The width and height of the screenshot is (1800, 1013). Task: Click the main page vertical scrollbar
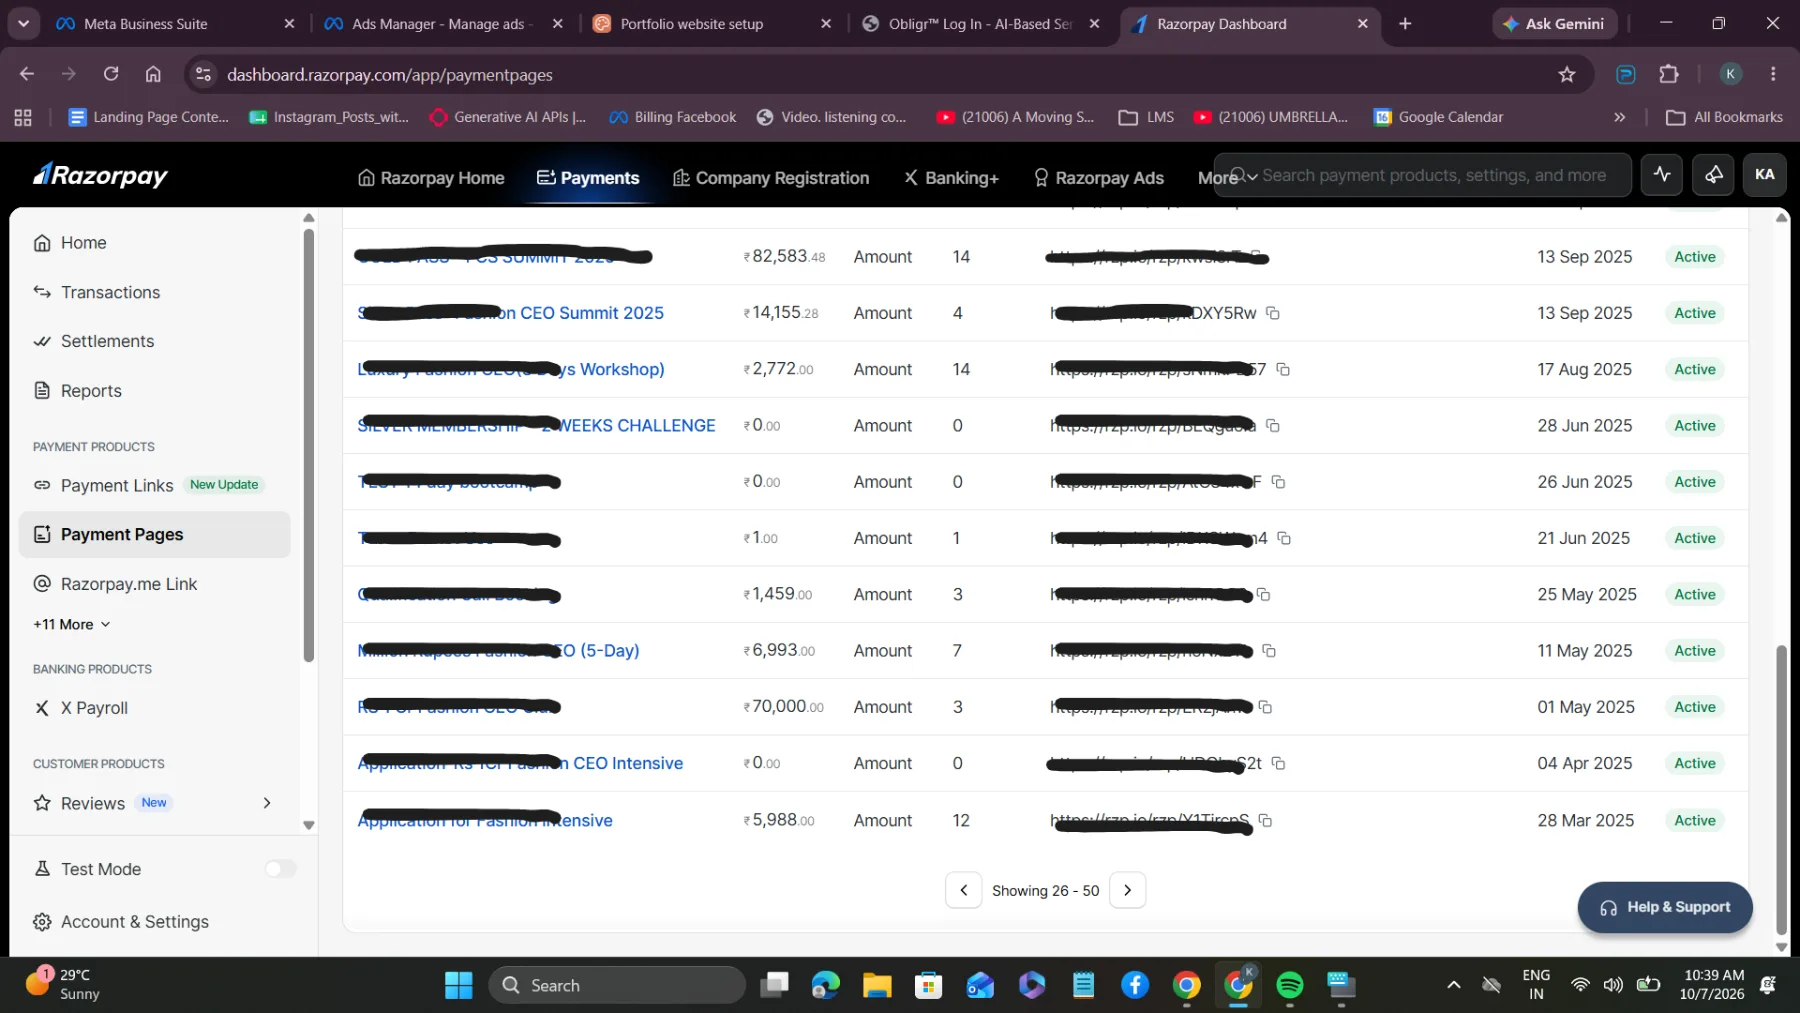pyautogui.click(x=1781, y=790)
